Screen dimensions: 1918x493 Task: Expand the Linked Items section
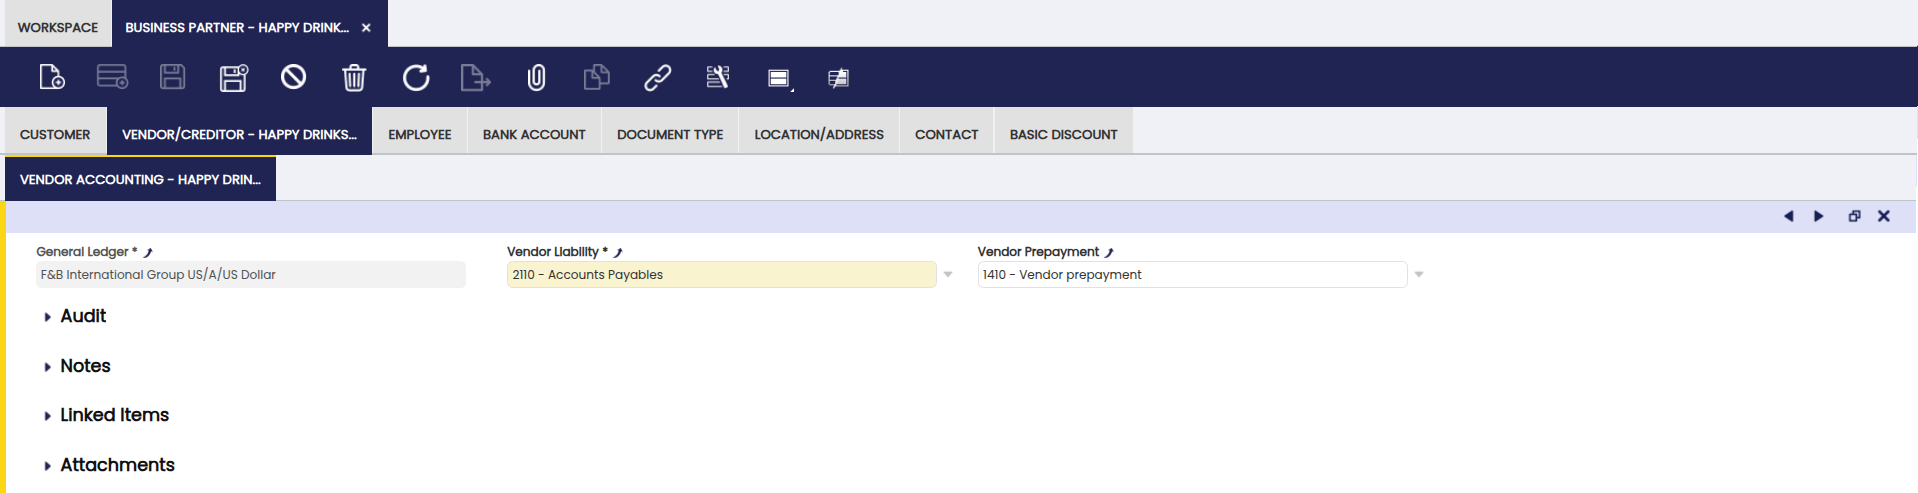pyautogui.click(x=114, y=415)
